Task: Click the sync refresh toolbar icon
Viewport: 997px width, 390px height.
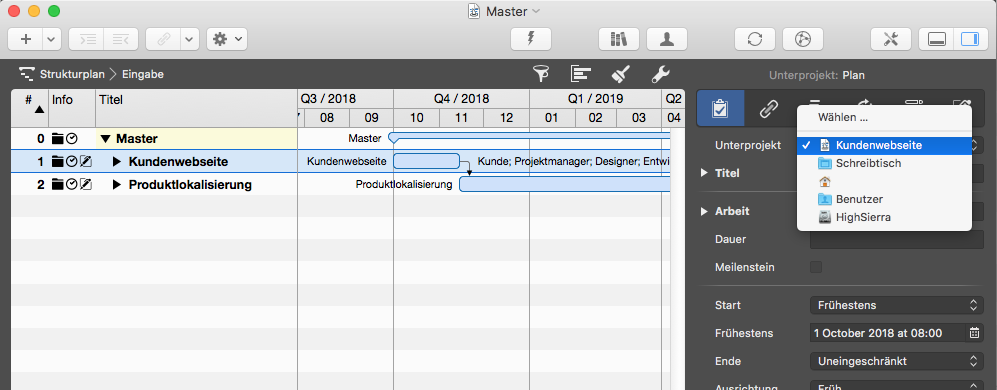Action: 755,39
